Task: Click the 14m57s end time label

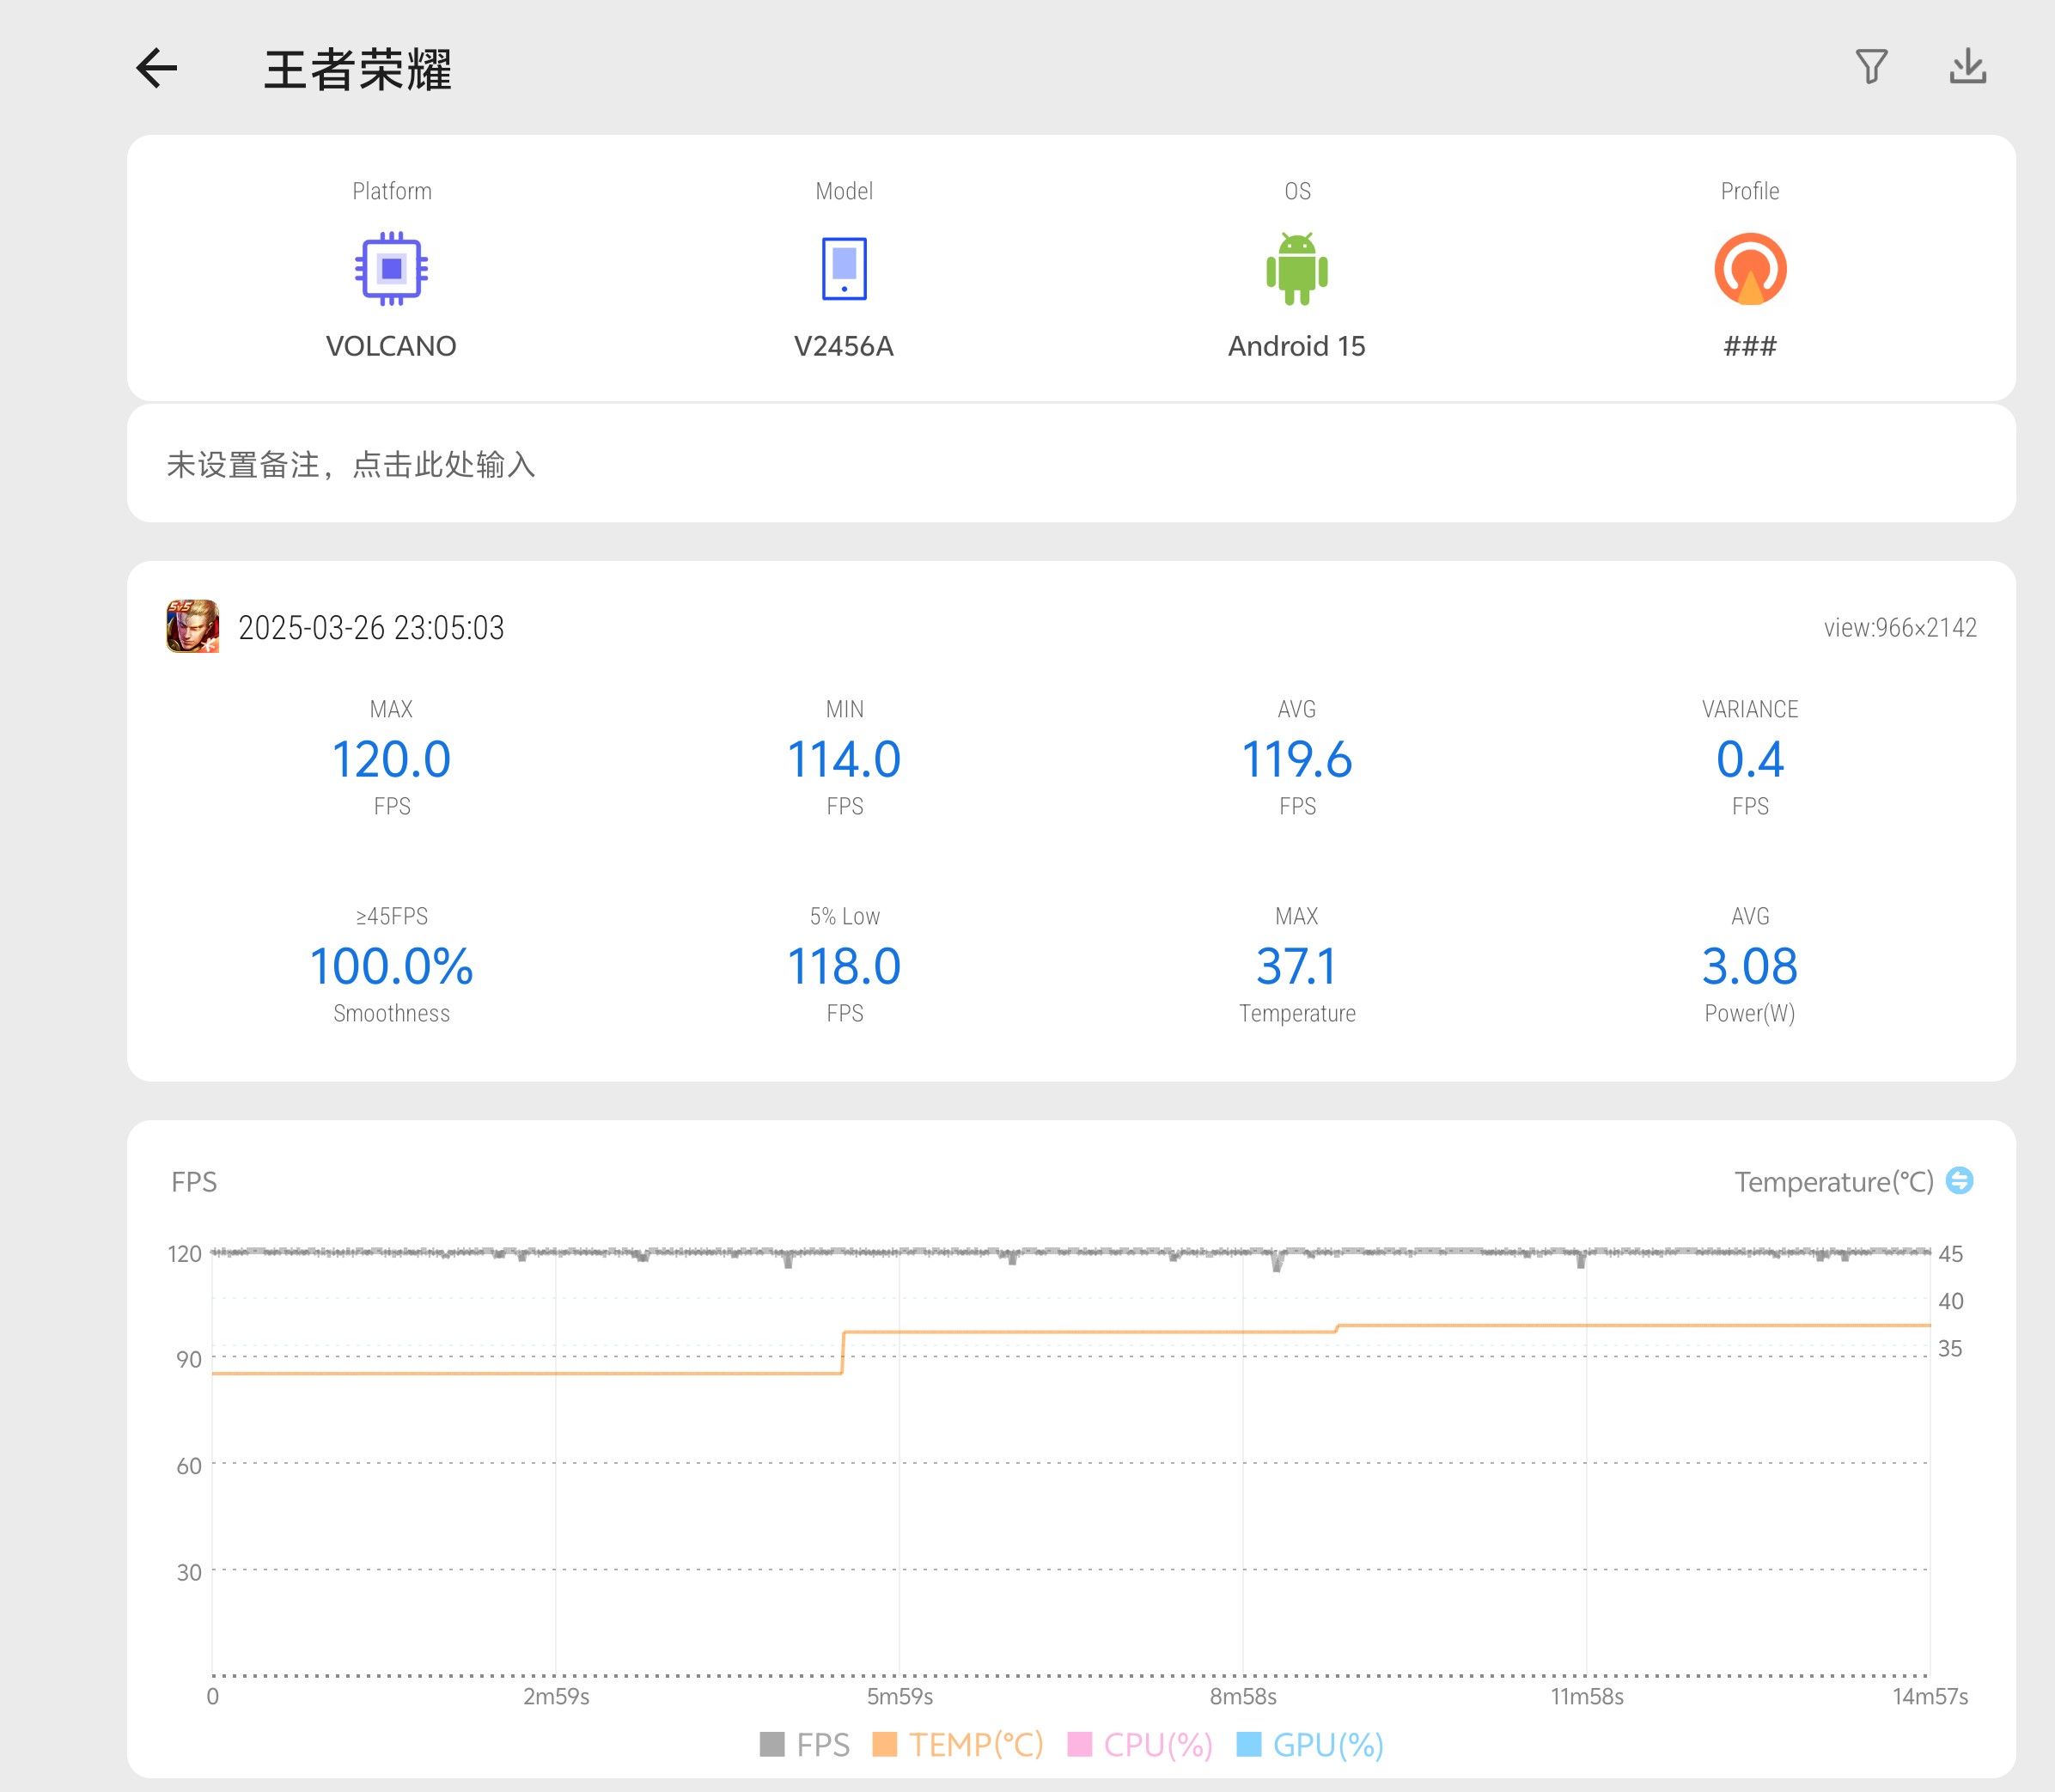Action: coord(1930,1696)
